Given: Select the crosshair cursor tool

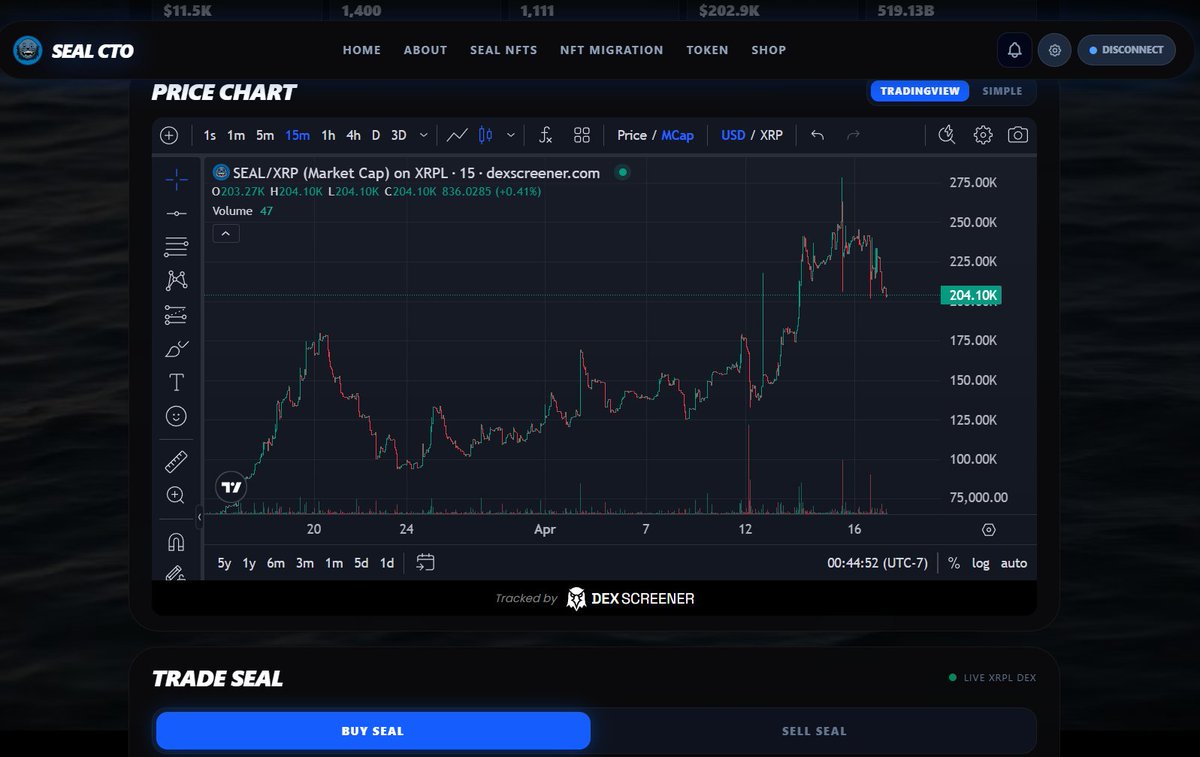Looking at the screenshot, I should point(175,178).
